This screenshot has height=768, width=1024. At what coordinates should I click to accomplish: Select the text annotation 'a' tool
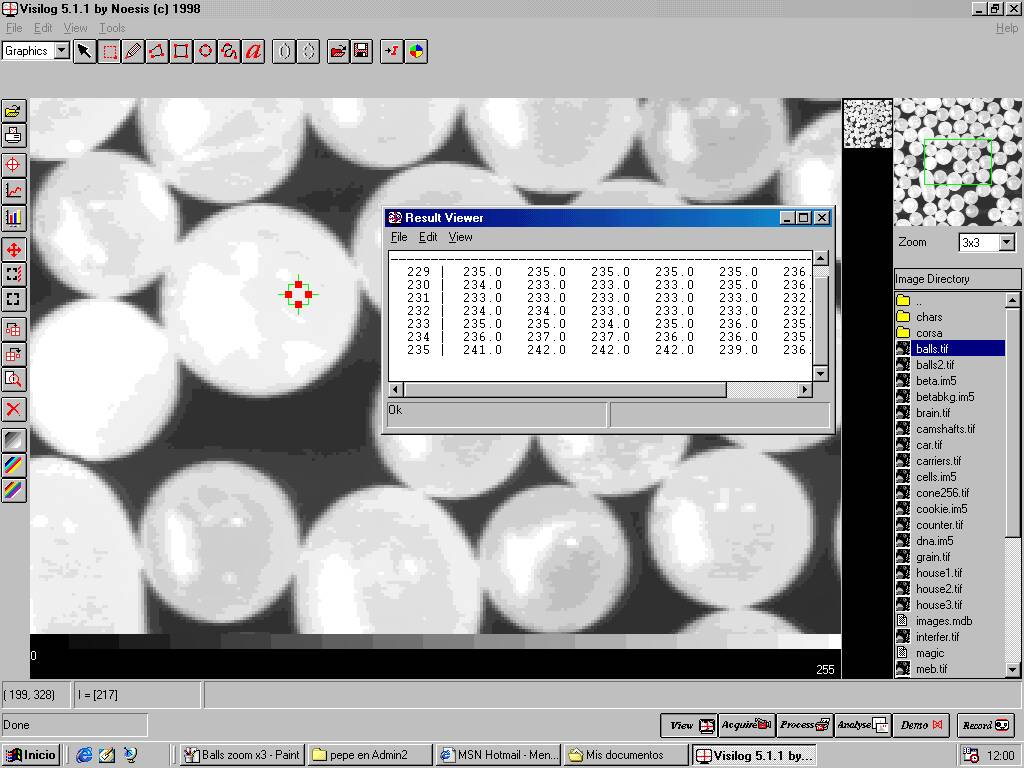pyautogui.click(x=253, y=51)
